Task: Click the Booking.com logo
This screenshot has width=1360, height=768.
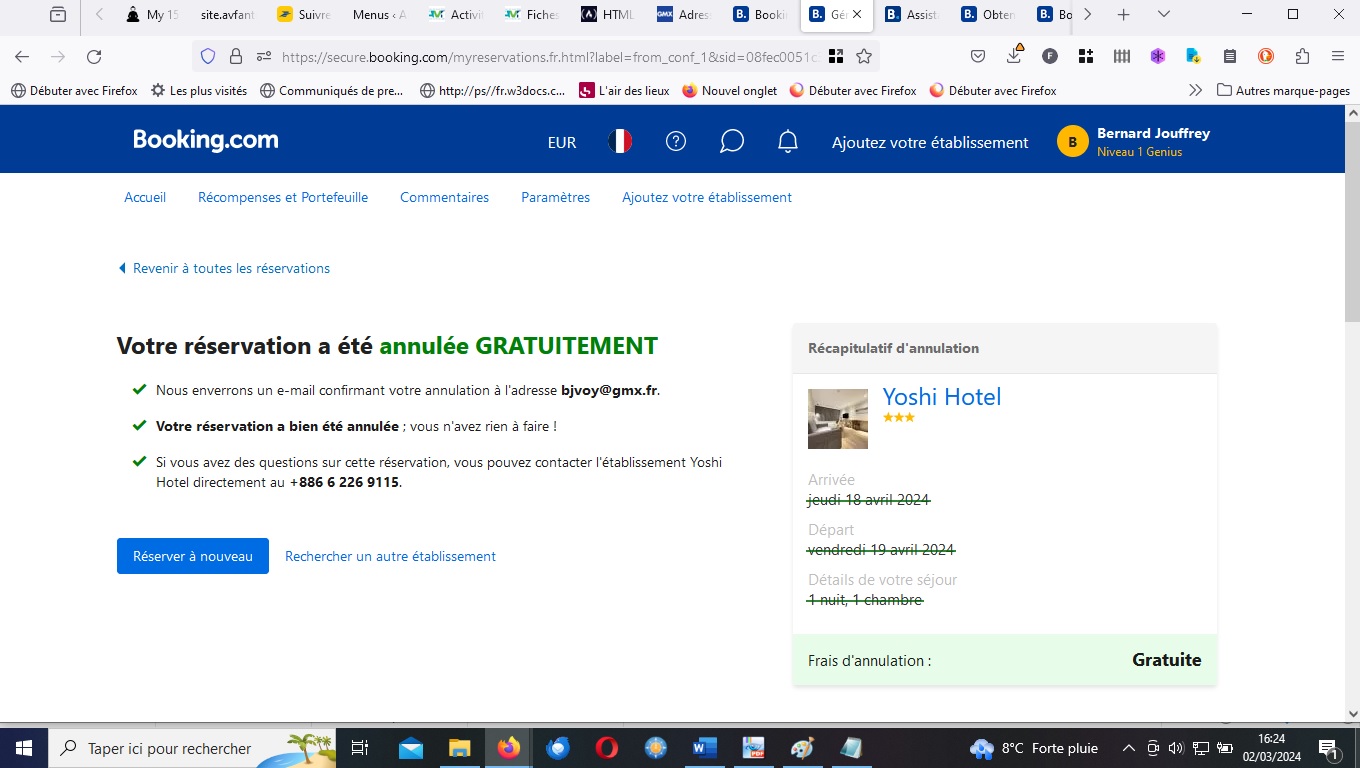Action: tap(206, 140)
